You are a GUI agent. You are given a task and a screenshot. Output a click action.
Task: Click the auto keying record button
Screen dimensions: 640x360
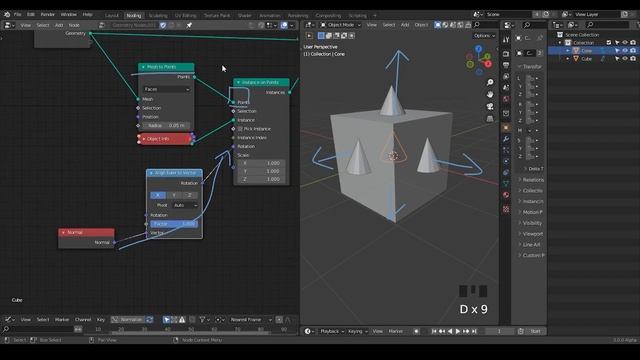tap(416, 331)
